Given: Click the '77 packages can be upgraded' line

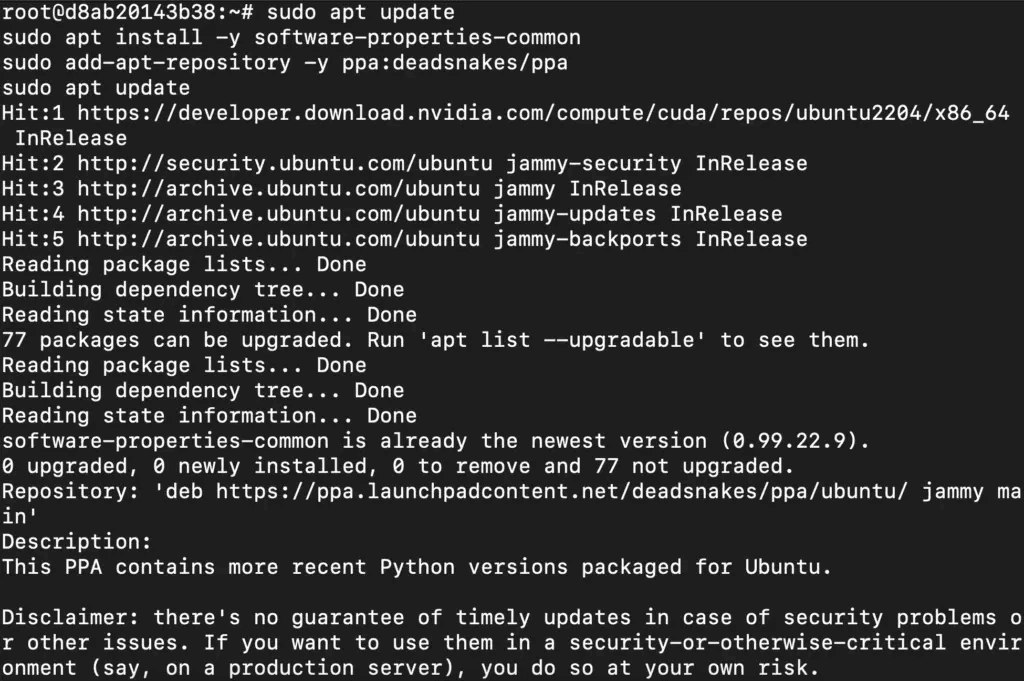Looking at the screenshot, I should click(436, 340).
